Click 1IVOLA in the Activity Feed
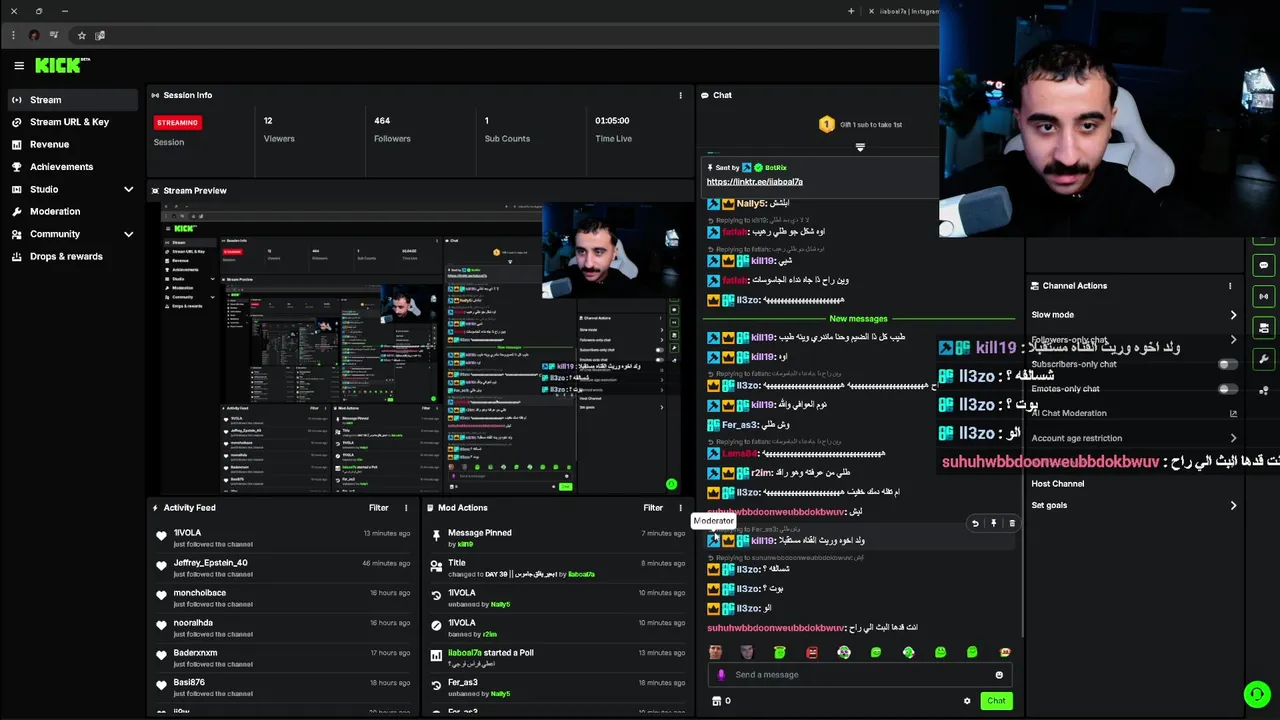Image resolution: width=1280 pixels, height=720 pixels. 187,533
